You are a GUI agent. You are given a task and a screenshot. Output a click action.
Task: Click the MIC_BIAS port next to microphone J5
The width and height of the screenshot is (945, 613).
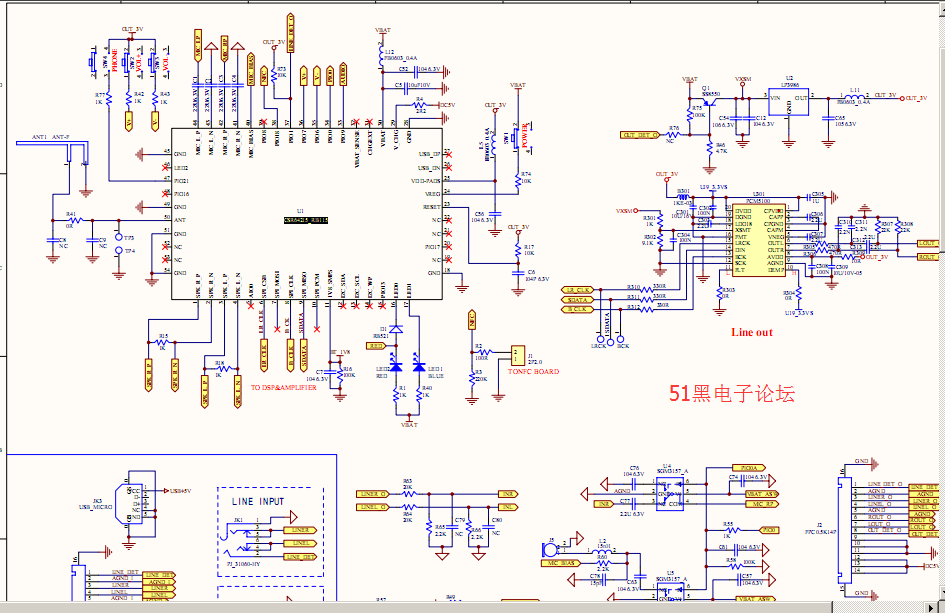[561, 563]
